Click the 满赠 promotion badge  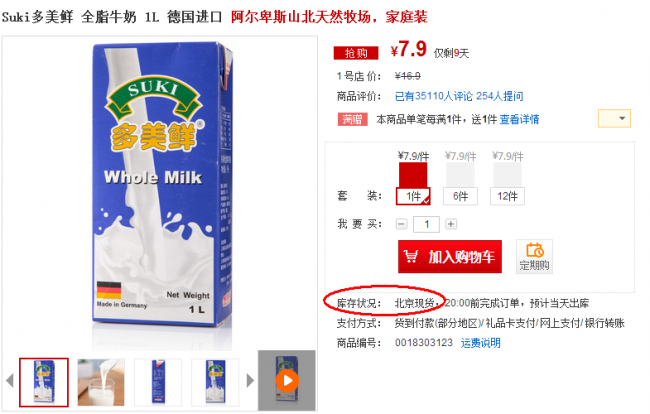[x=352, y=119]
